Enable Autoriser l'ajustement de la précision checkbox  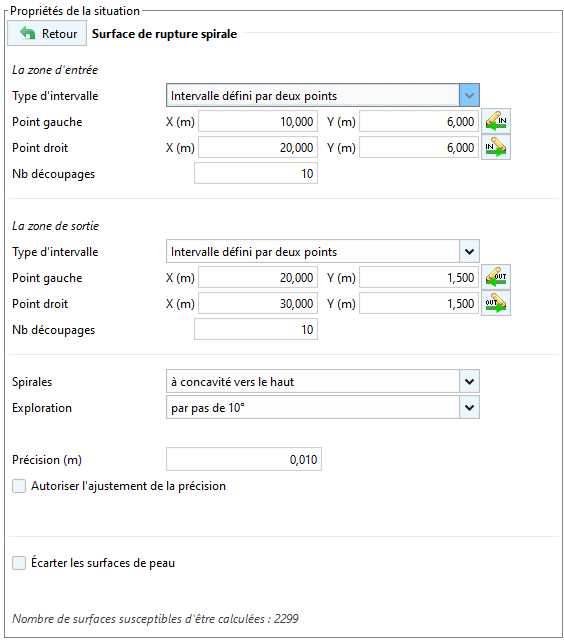coord(19,486)
